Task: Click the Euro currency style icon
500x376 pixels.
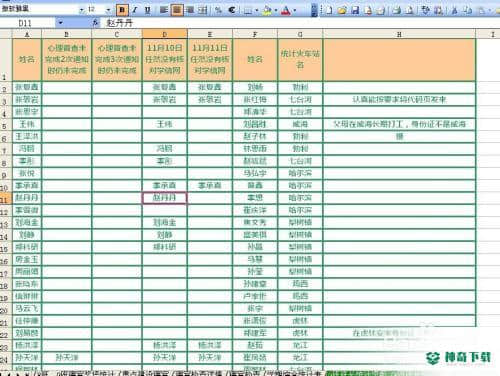Action: pos(232,10)
